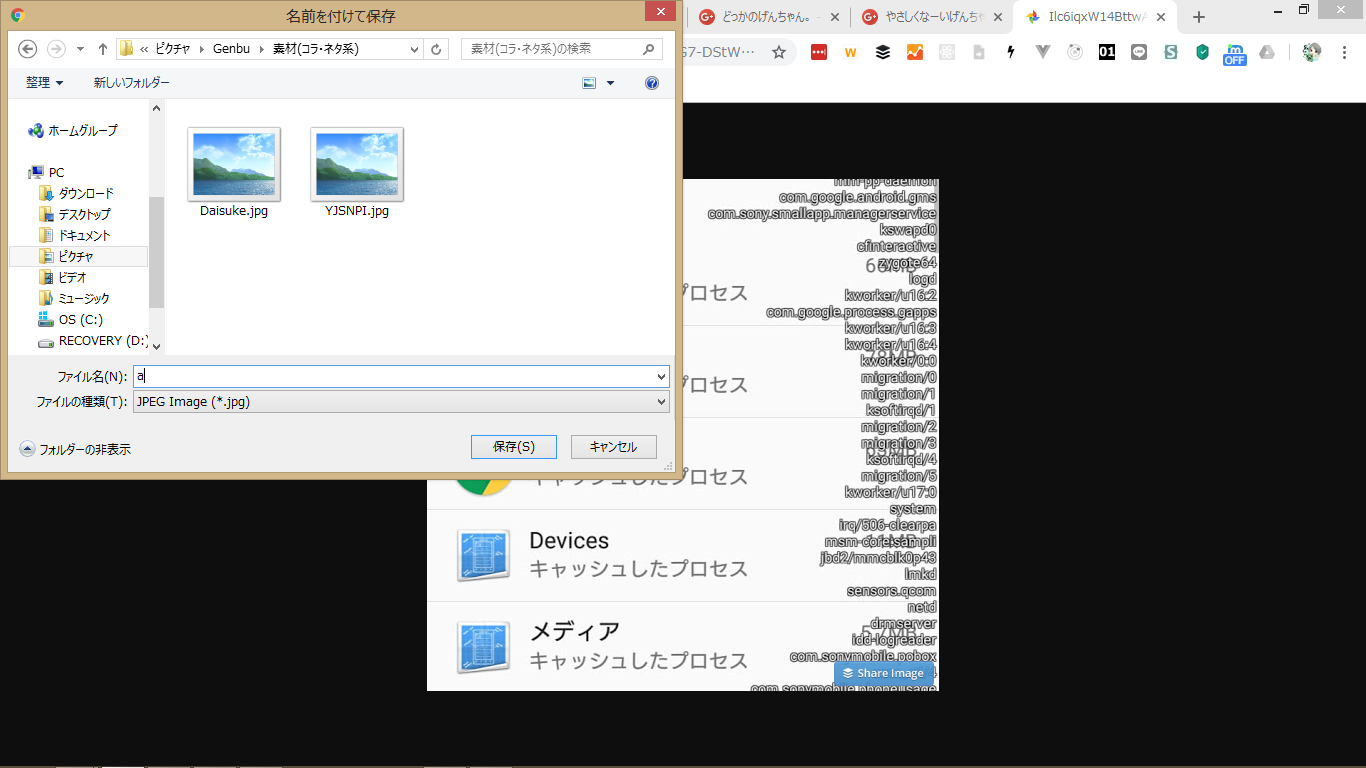Expand the file name history dropdown
The height and width of the screenshot is (768, 1366).
click(661, 377)
